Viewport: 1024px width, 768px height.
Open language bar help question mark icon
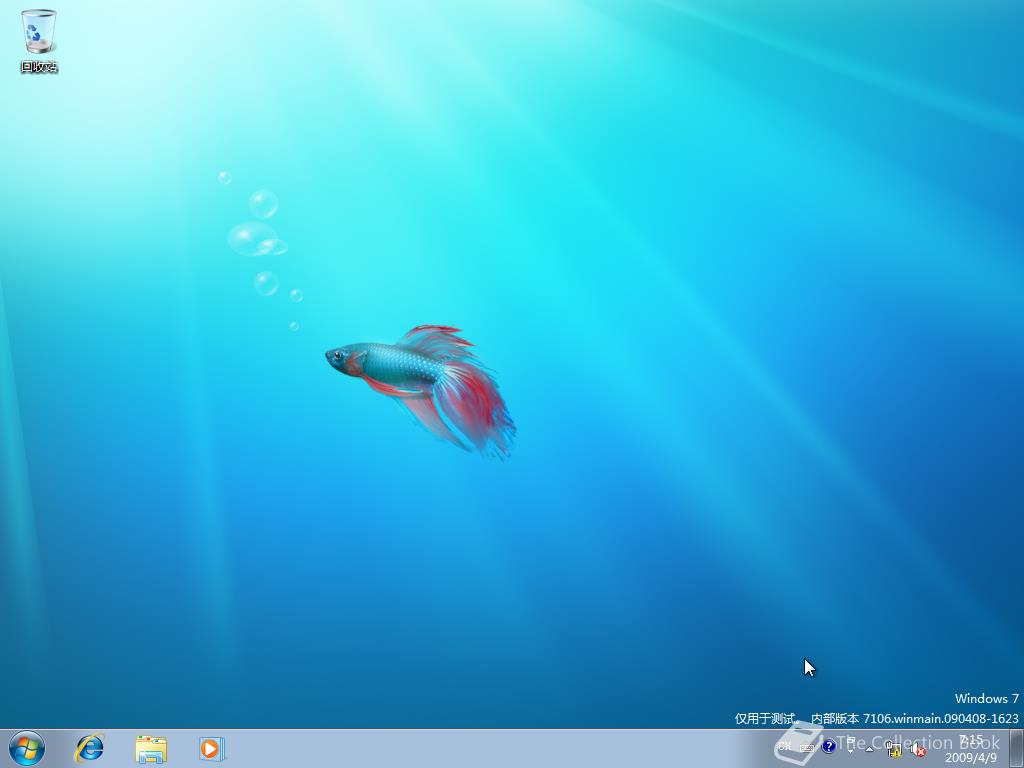pyautogui.click(x=829, y=746)
